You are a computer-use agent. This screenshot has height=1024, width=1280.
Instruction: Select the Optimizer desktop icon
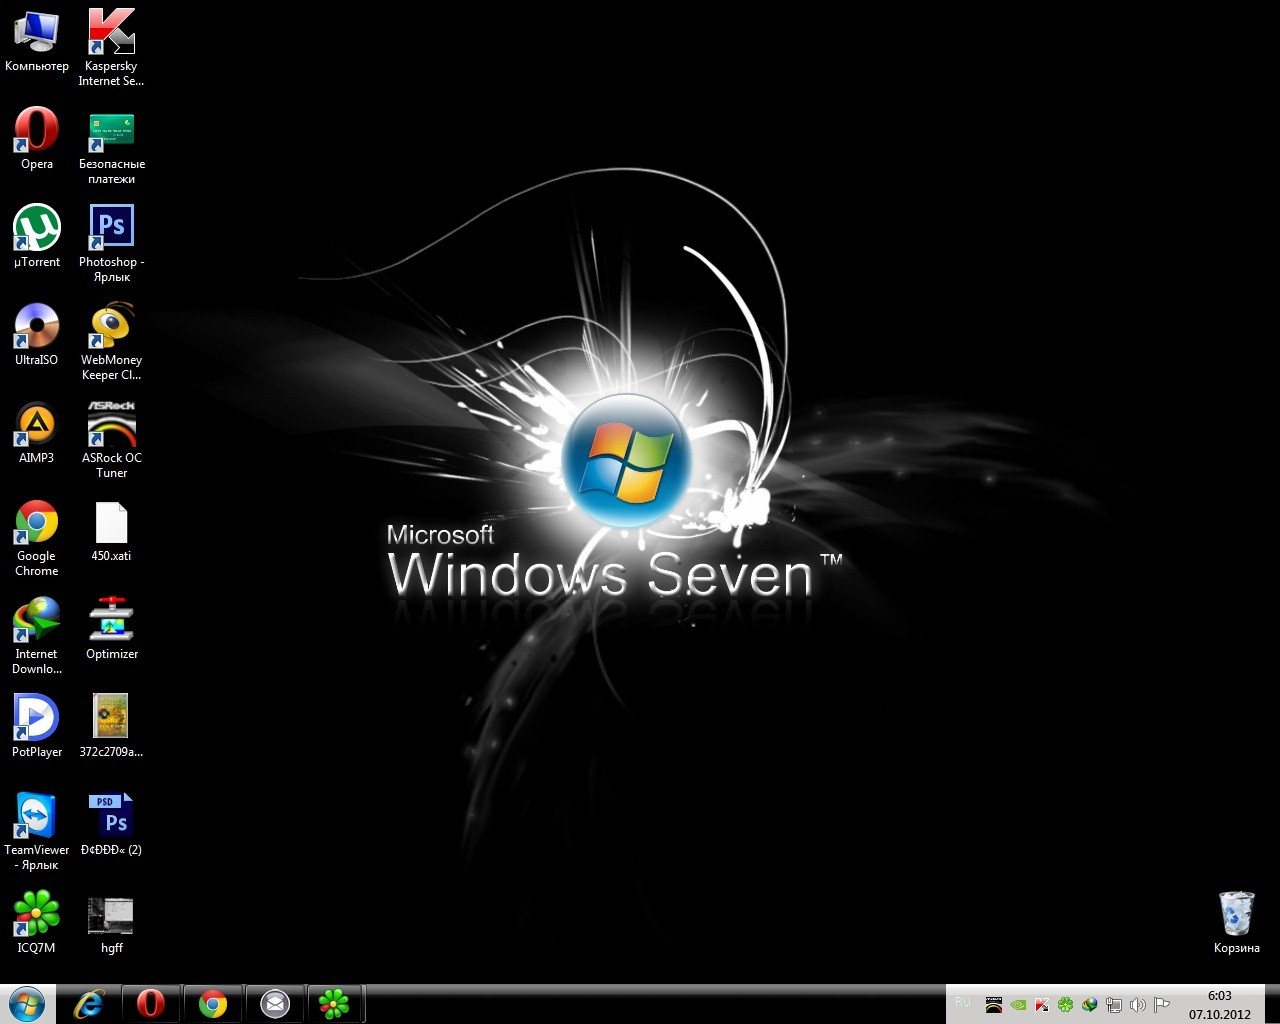pyautogui.click(x=111, y=629)
